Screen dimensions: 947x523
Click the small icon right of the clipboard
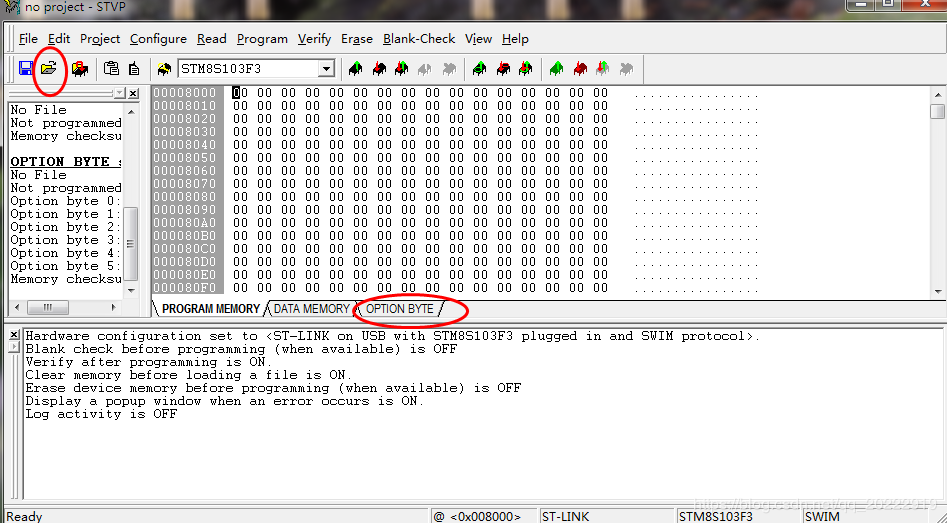(x=134, y=69)
